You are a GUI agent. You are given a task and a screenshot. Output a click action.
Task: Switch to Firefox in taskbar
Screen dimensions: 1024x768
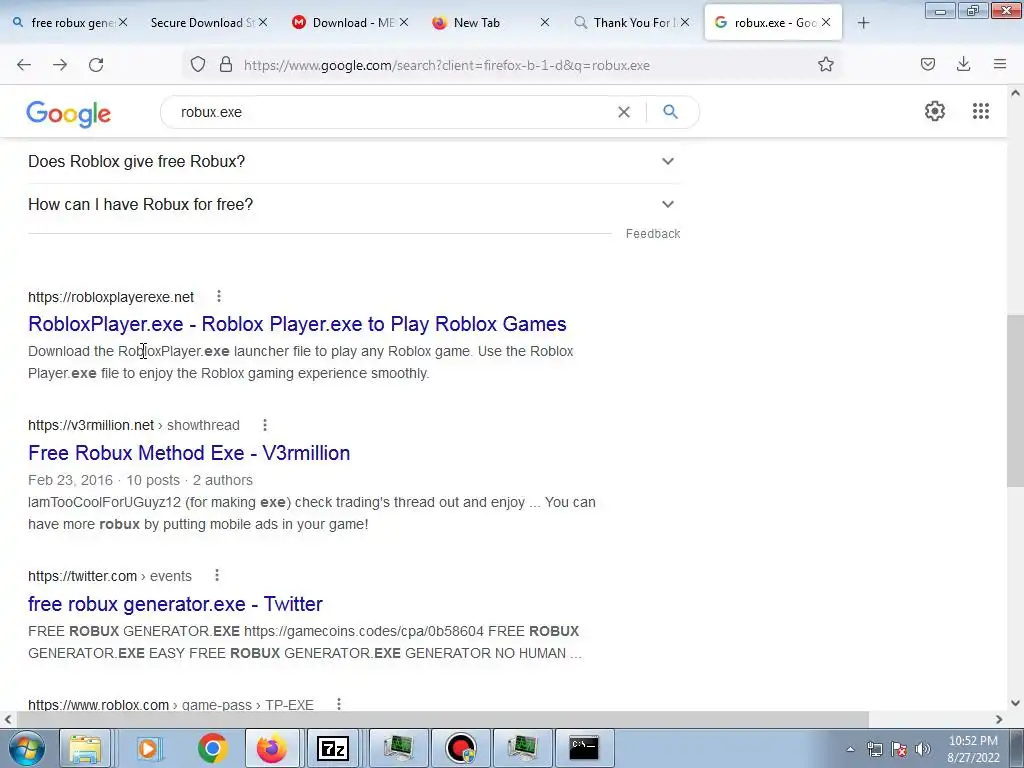[272, 748]
